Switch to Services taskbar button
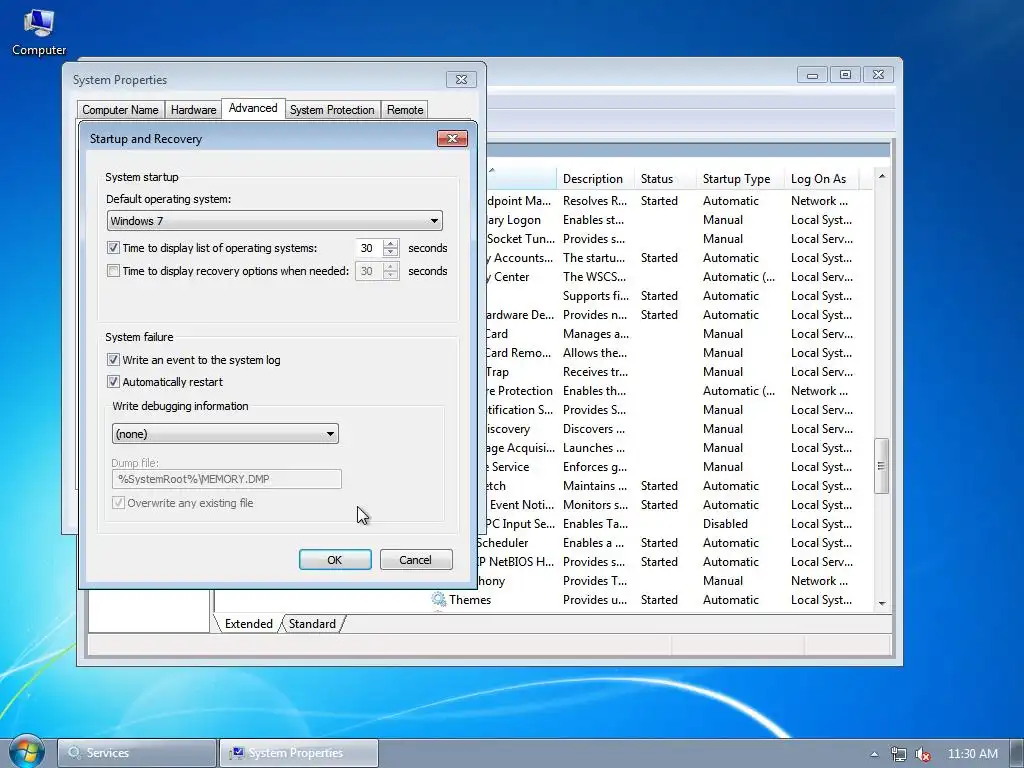The image size is (1024, 768). coord(137,753)
